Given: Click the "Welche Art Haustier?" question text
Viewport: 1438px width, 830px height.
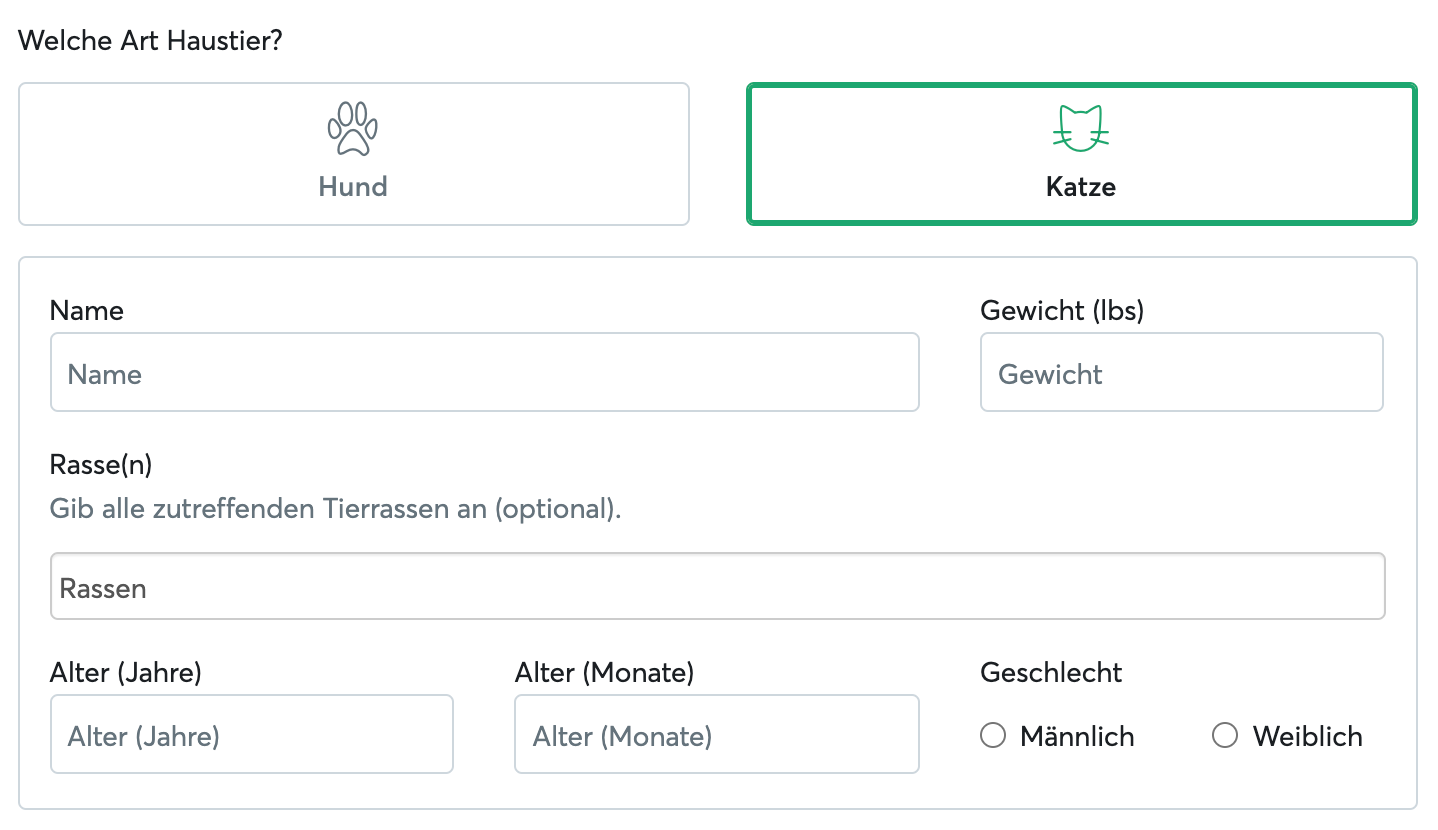Looking at the screenshot, I should 150,42.
